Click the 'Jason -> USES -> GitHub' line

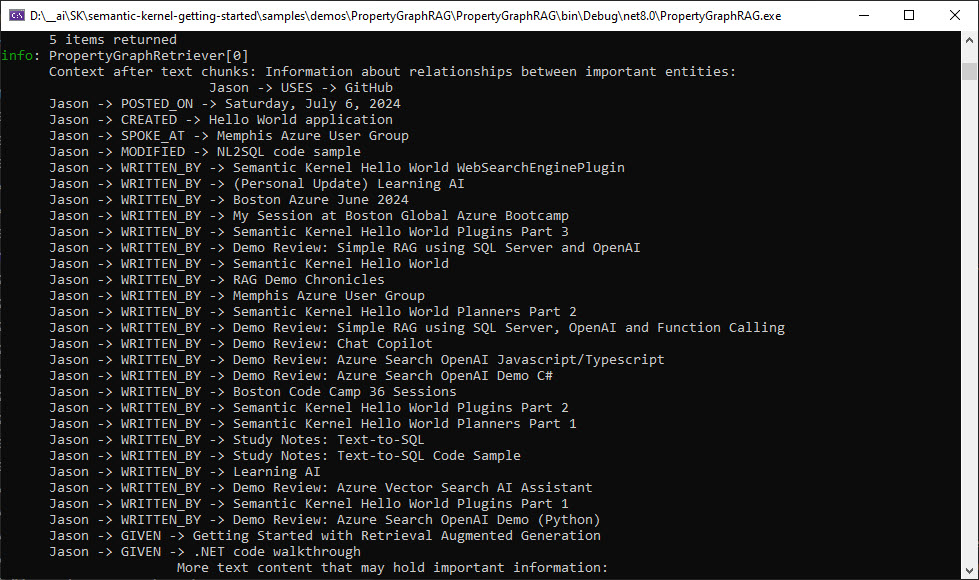pyautogui.click(x=301, y=87)
